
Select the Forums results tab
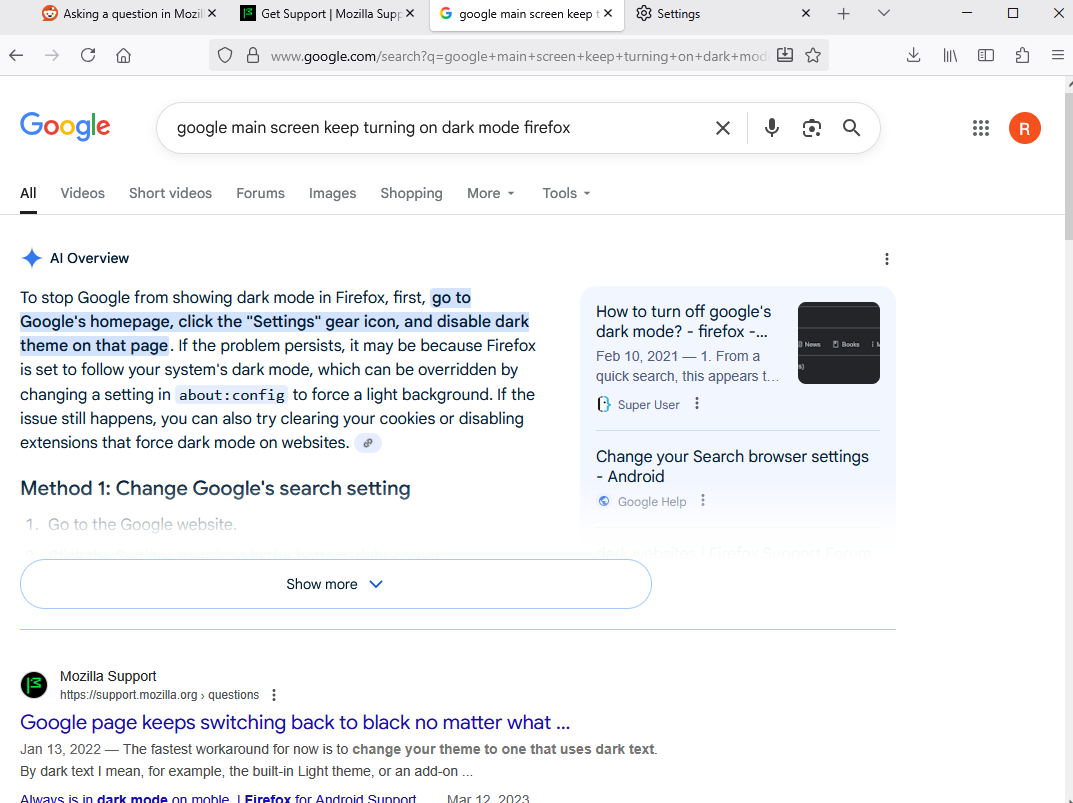[260, 194]
